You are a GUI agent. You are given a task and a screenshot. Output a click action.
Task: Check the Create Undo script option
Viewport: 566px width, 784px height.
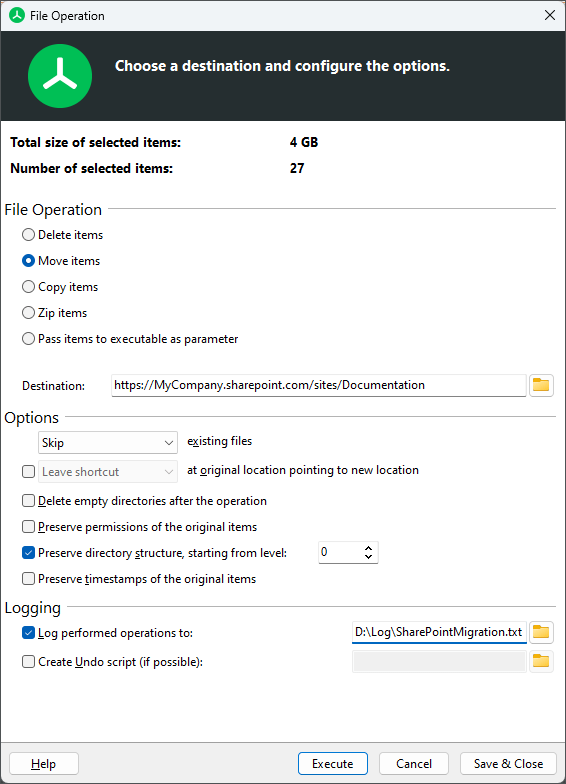pyautogui.click(x=28, y=662)
